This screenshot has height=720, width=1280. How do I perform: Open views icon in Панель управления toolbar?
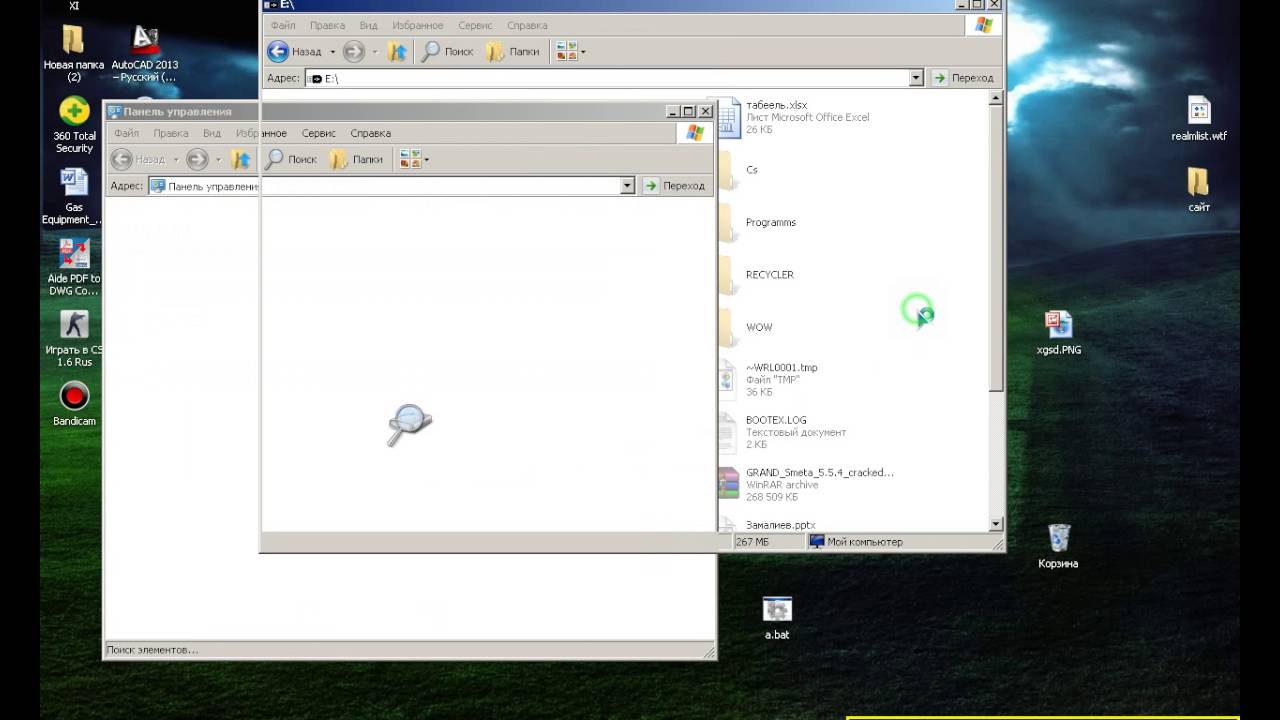tap(409, 159)
